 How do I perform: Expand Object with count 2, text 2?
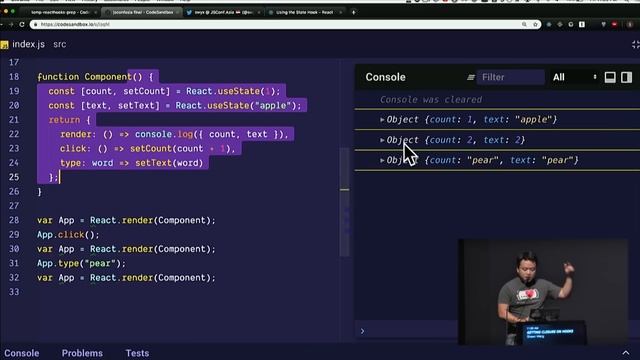(382, 140)
